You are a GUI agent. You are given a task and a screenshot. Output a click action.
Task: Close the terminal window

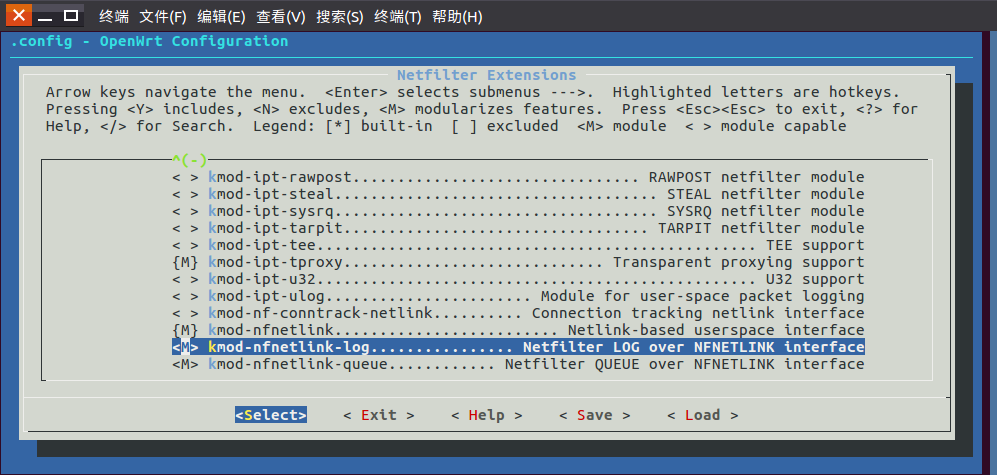pyautogui.click(x=19, y=15)
